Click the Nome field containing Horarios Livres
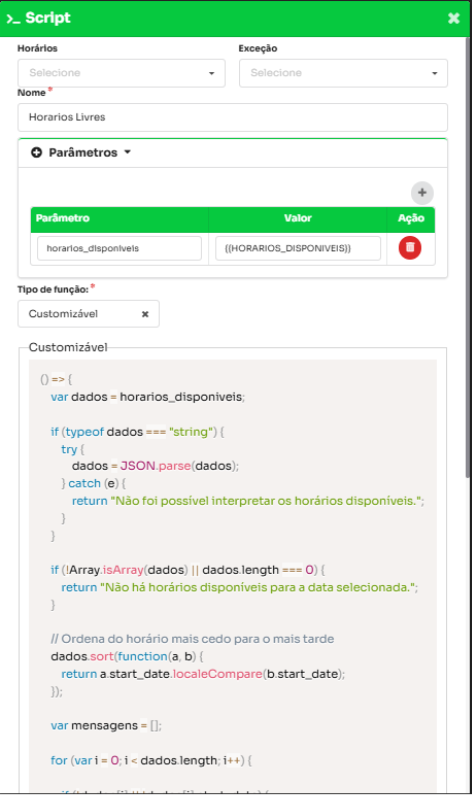Viewport: 472px width, 795px height. pyautogui.click(x=233, y=117)
